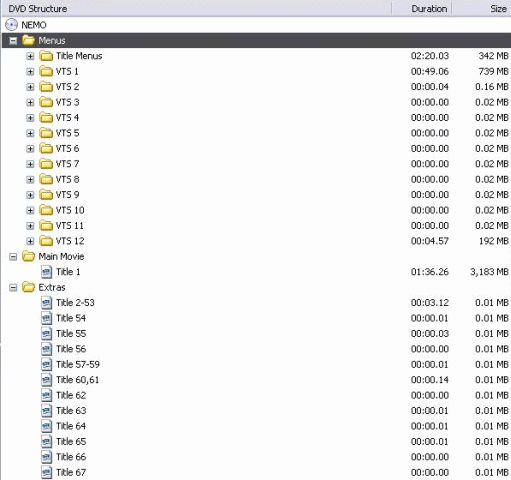Image resolution: width=511 pixels, height=480 pixels.
Task: Sort by the Size column header
Action: (x=481, y=9)
